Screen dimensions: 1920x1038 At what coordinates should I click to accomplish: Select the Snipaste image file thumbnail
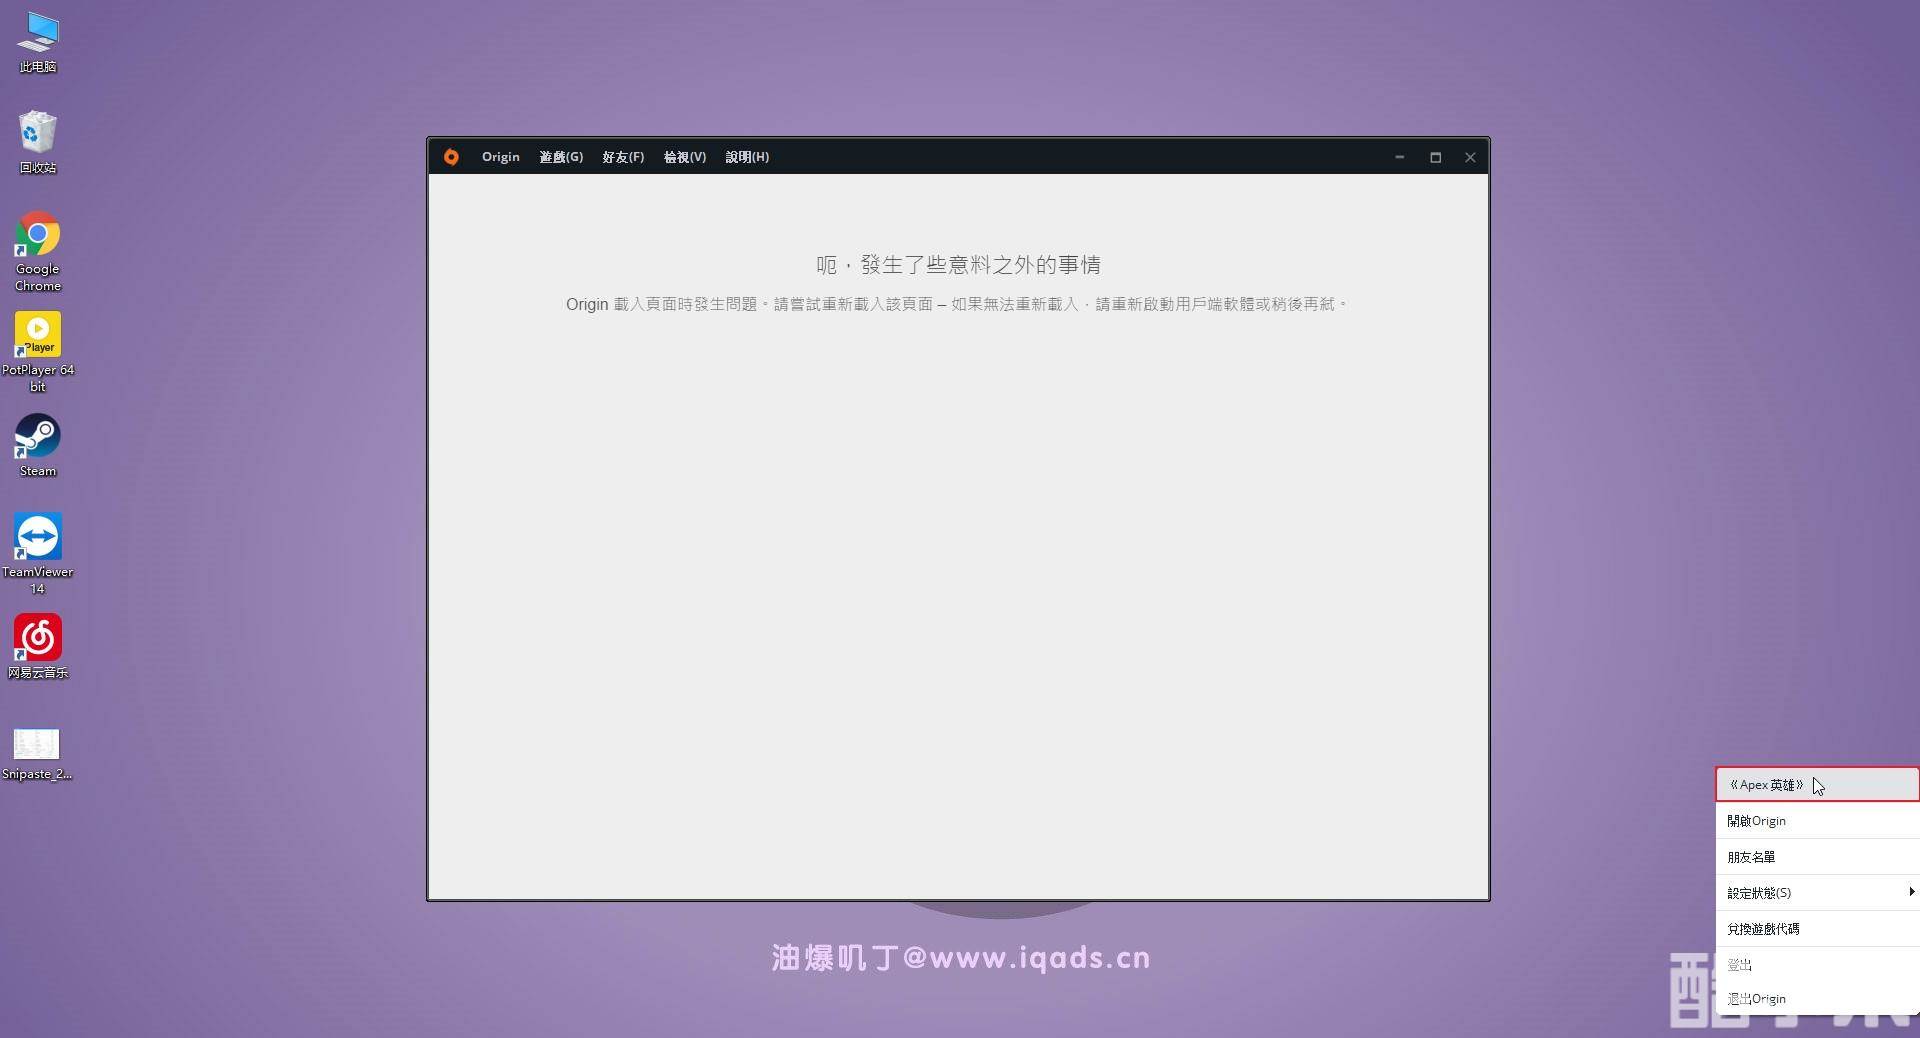(x=37, y=744)
